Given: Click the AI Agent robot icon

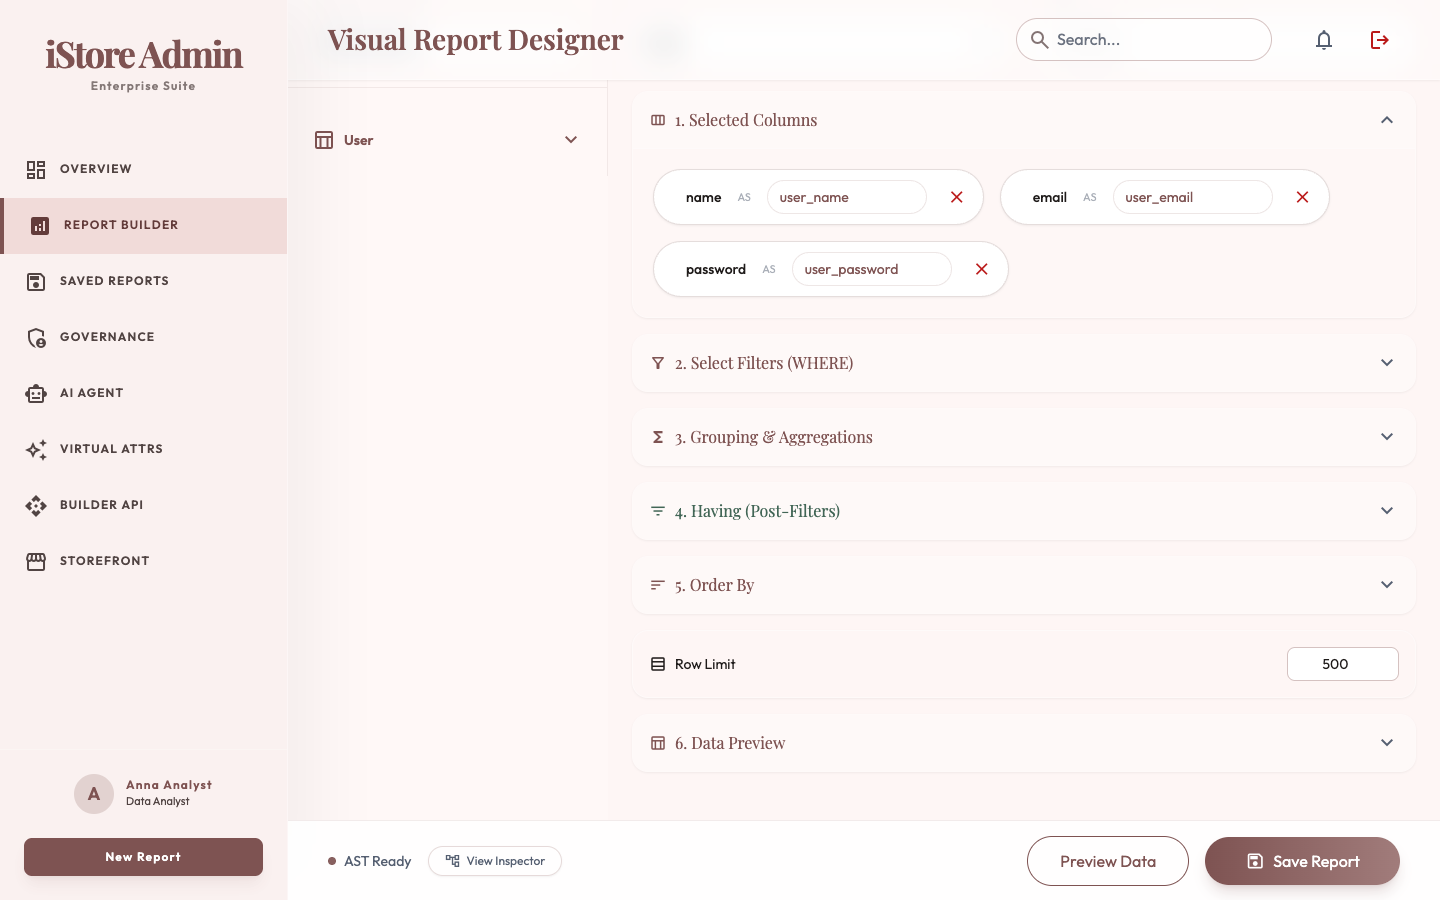Looking at the screenshot, I should [36, 394].
